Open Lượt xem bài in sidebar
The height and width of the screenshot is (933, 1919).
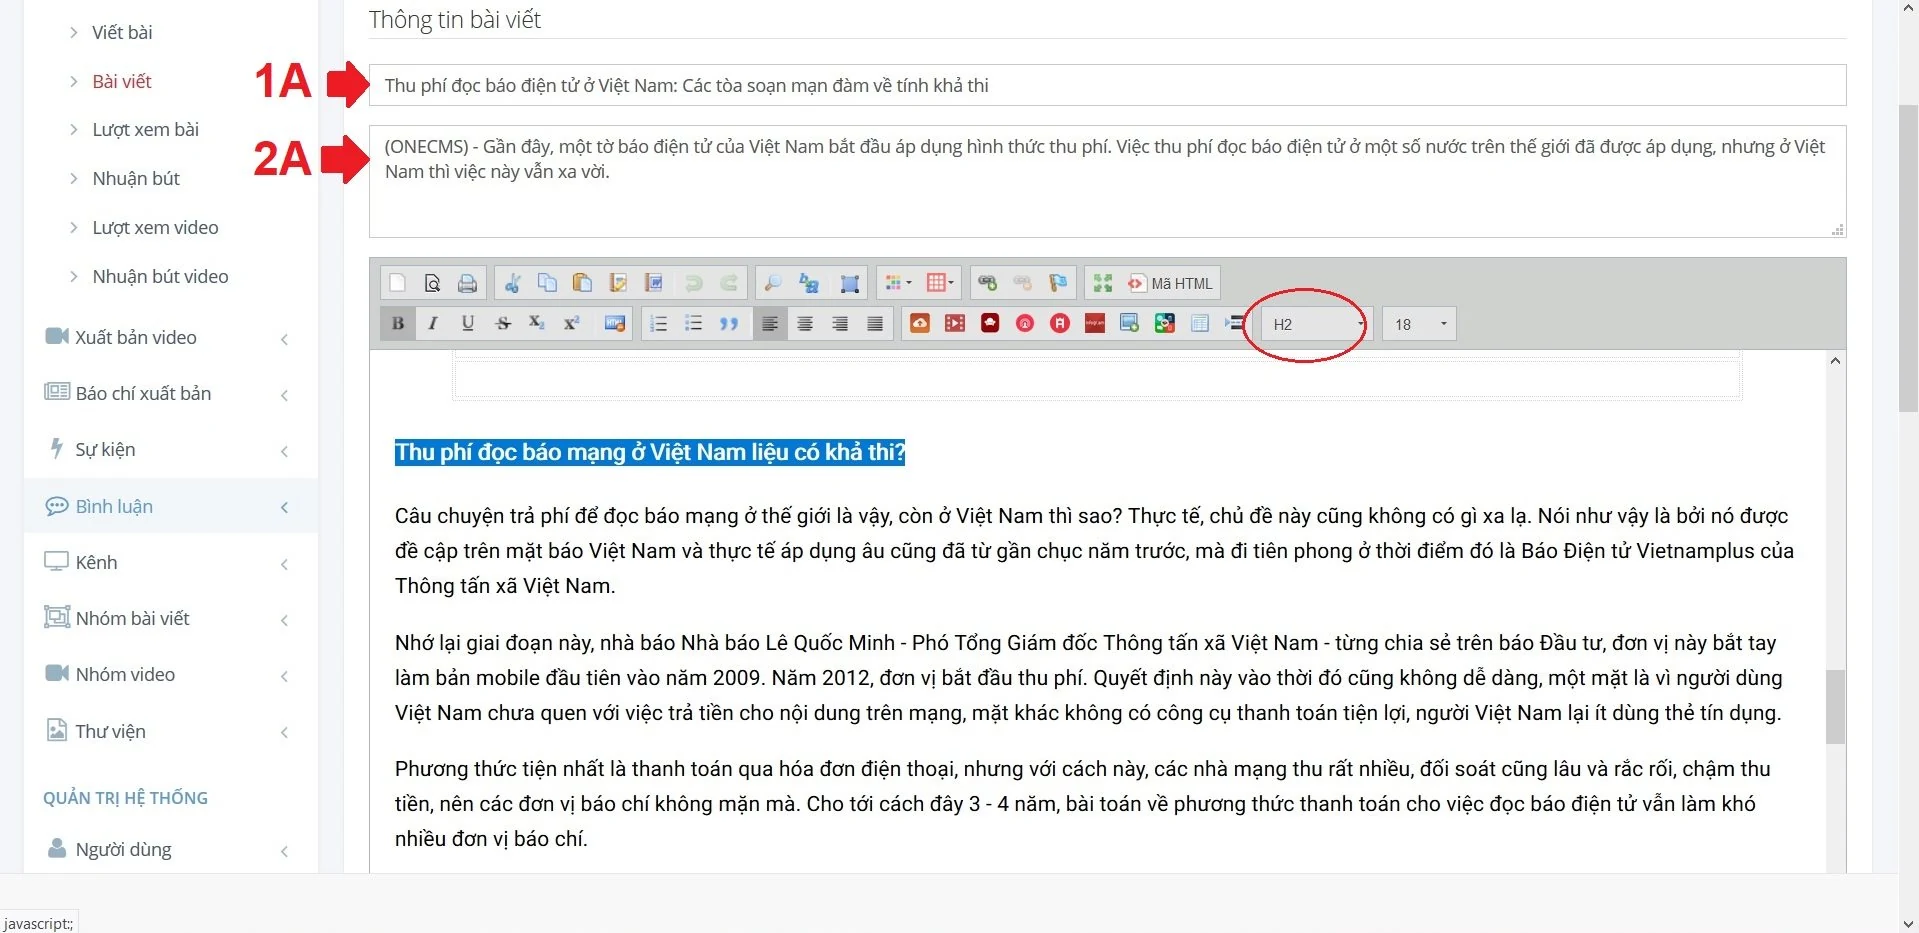pos(145,129)
